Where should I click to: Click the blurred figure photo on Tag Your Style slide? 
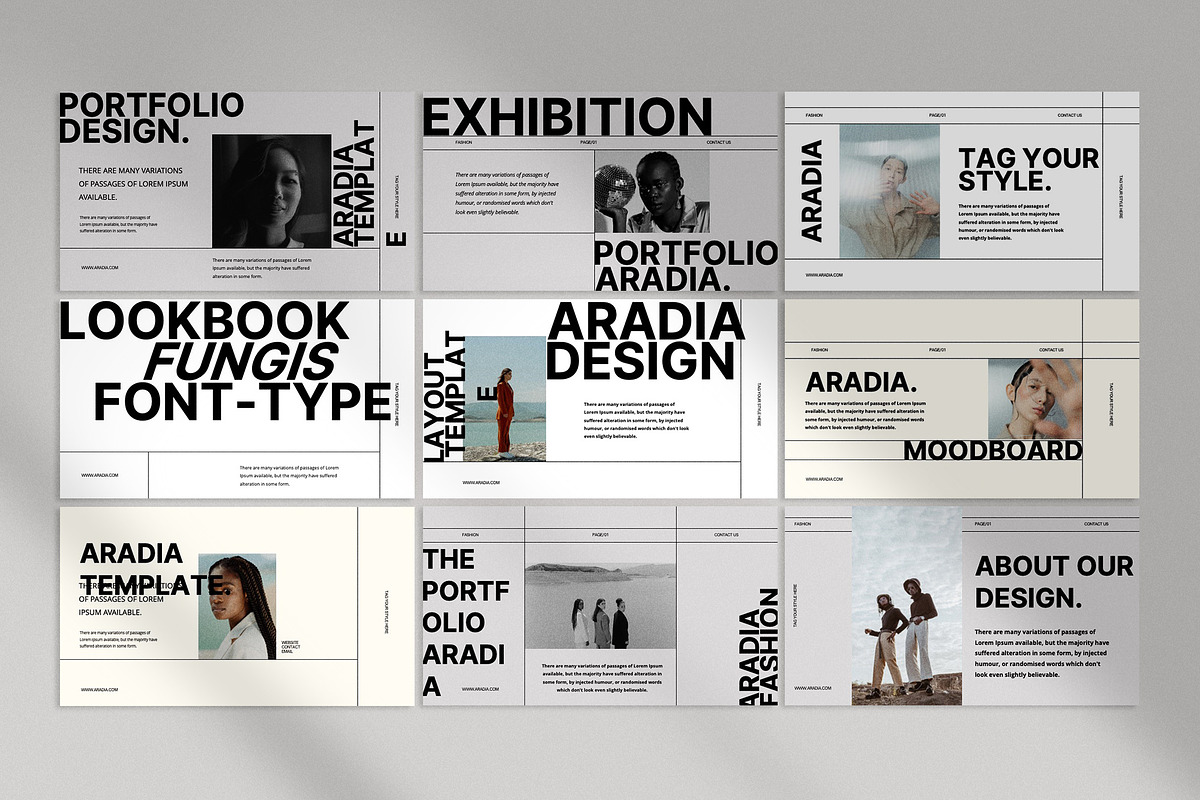tap(890, 191)
